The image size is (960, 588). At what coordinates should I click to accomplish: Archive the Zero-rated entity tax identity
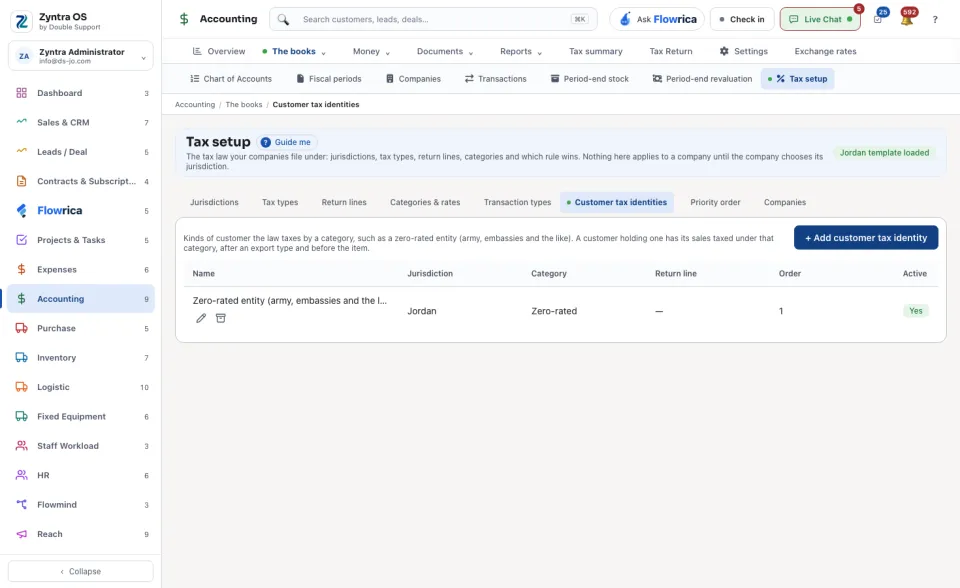(x=220, y=318)
